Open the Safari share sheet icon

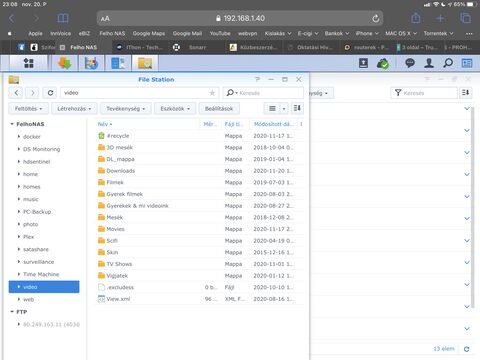click(416, 18)
